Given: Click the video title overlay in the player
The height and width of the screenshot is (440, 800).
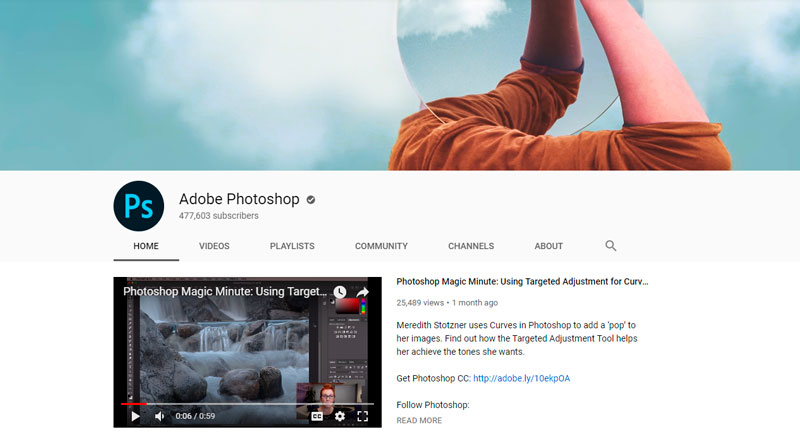Looking at the screenshot, I should pos(225,291).
